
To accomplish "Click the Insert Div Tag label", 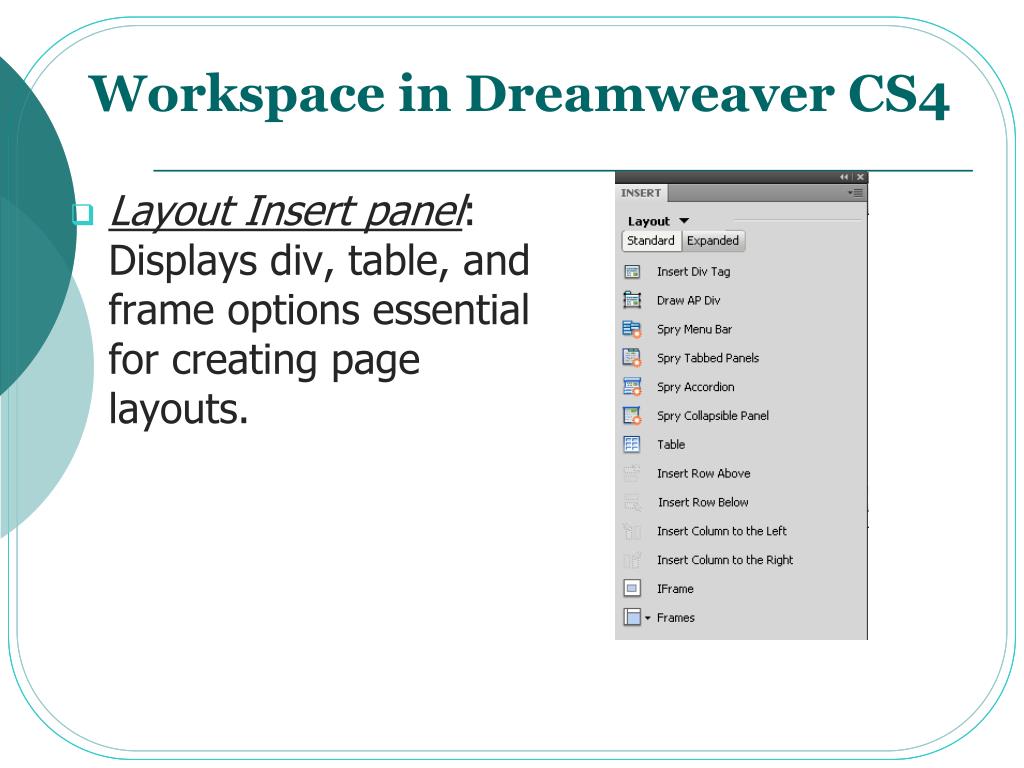I will tap(694, 272).
